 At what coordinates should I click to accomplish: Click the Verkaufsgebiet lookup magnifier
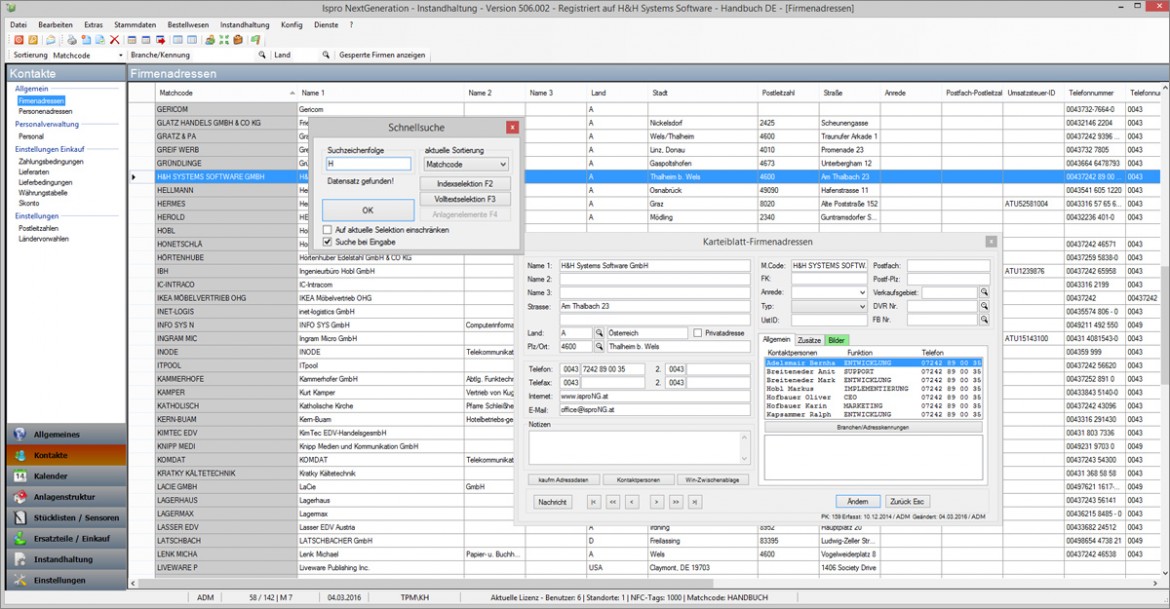pos(984,292)
